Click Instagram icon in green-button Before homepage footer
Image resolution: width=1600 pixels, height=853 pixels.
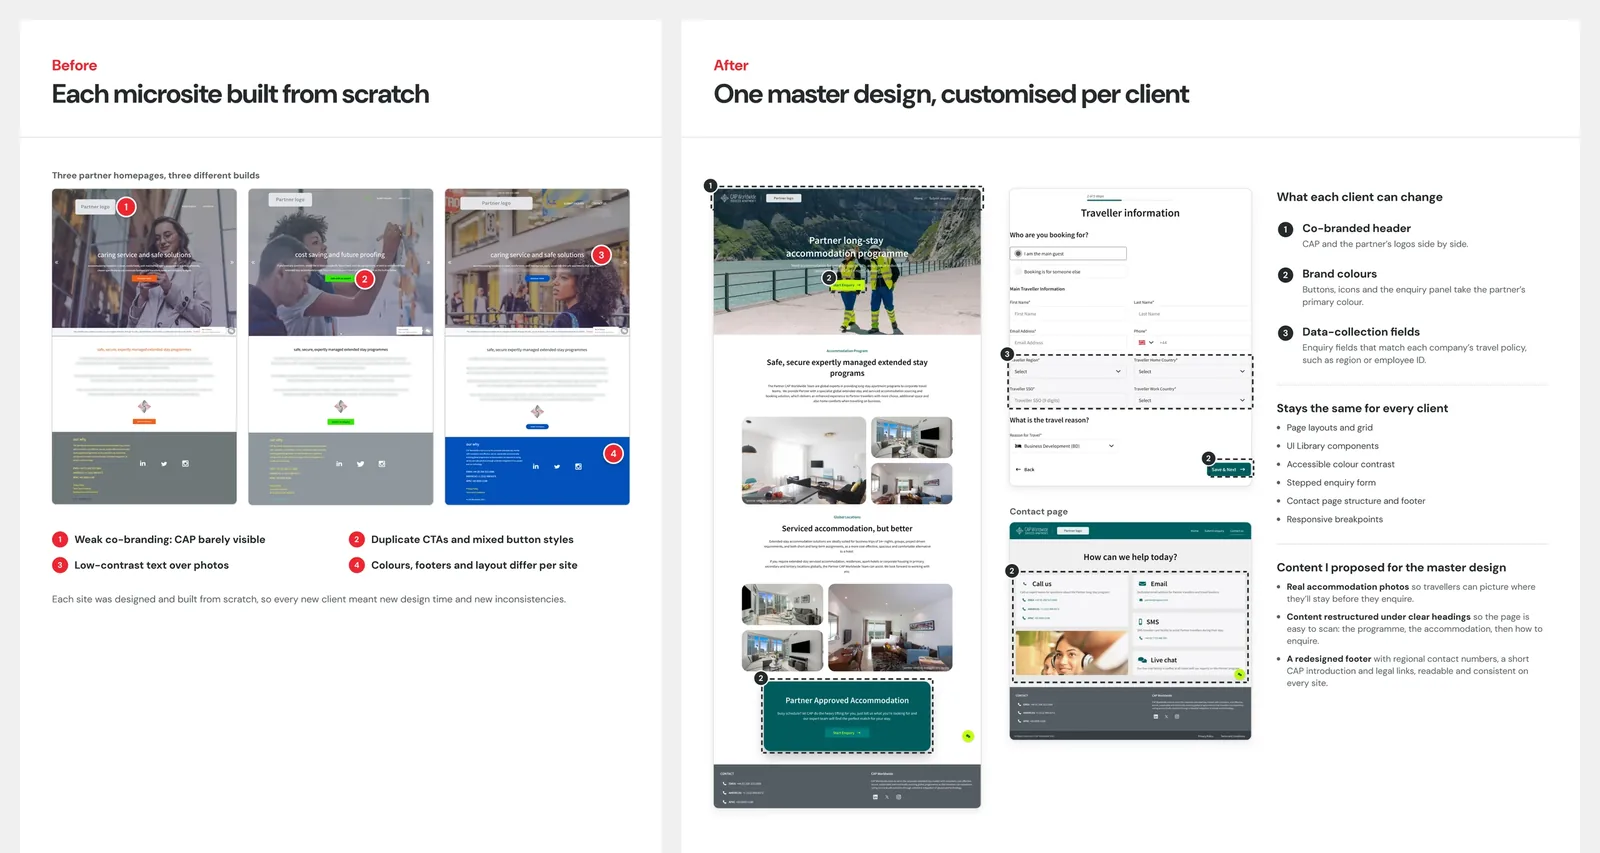pyautogui.click(x=382, y=464)
